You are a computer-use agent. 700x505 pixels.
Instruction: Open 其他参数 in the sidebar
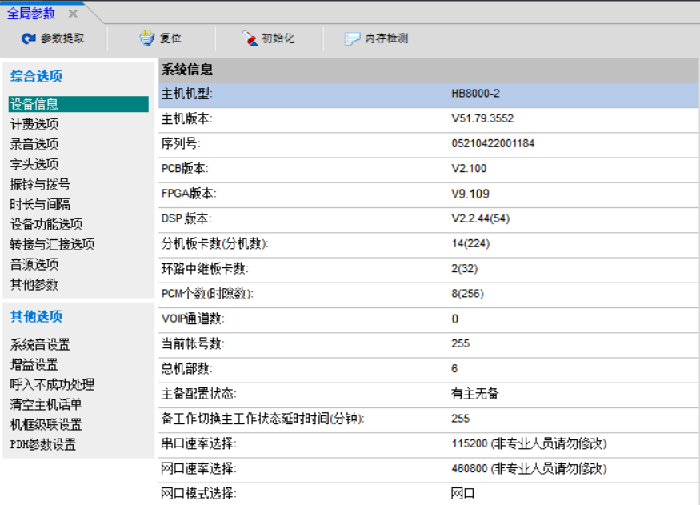34,284
